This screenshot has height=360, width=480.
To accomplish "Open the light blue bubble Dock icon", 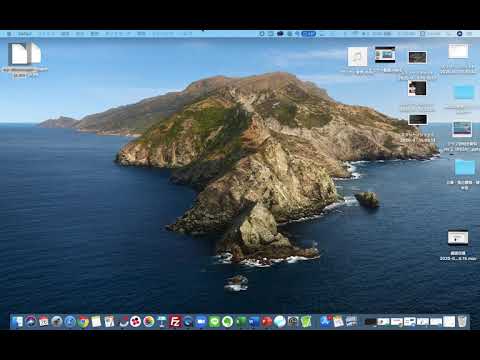I will point(280,322).
